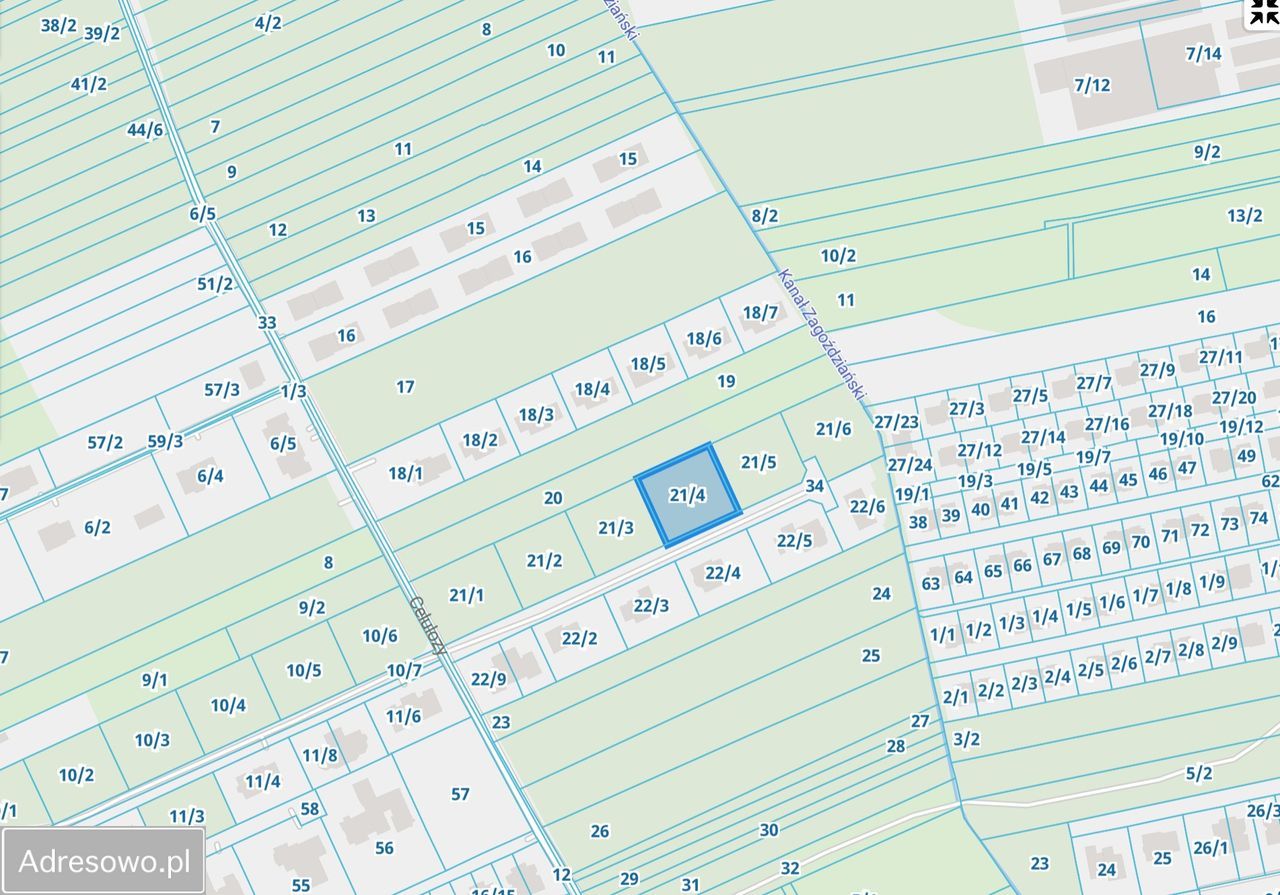Choose parcel 11/3

coord(186,816)
